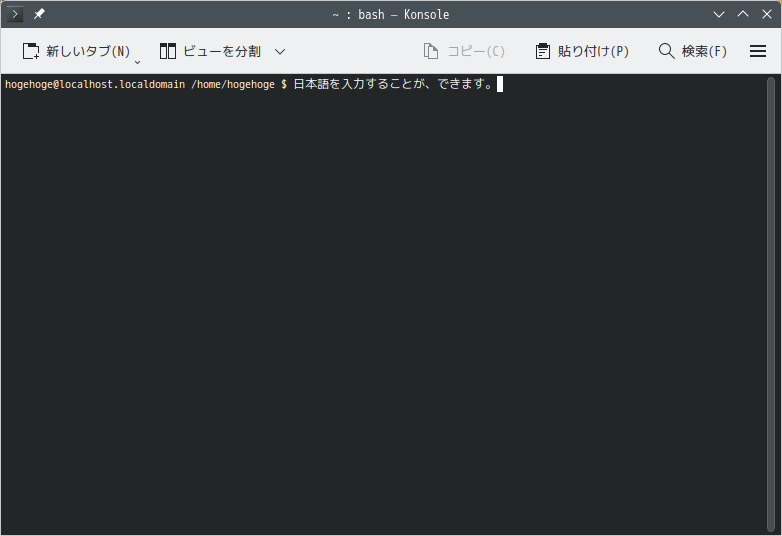Click the 新しいタブ(N) new tab button
This screenshot has height=536, width=782.
pyautogui.click(x=76, y=51)
